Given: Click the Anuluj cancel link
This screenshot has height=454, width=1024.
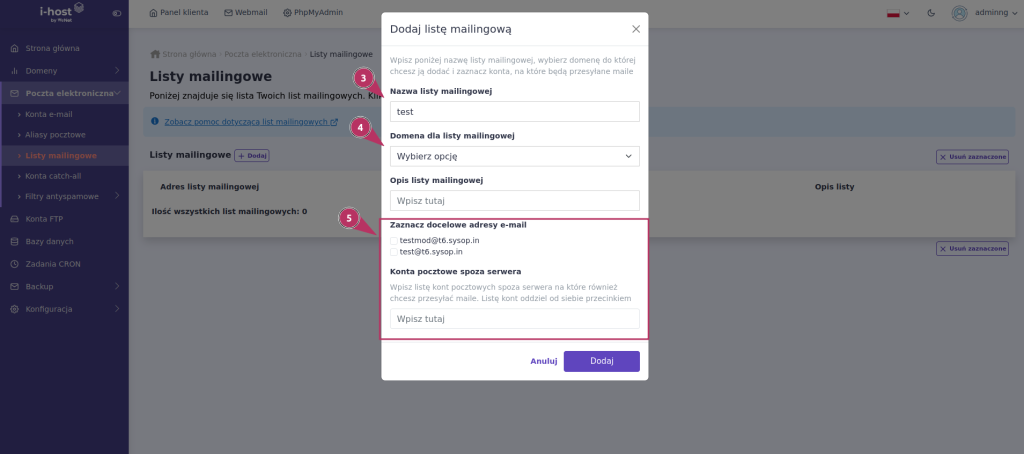Looking at the screenshot, I should (543, 361).
